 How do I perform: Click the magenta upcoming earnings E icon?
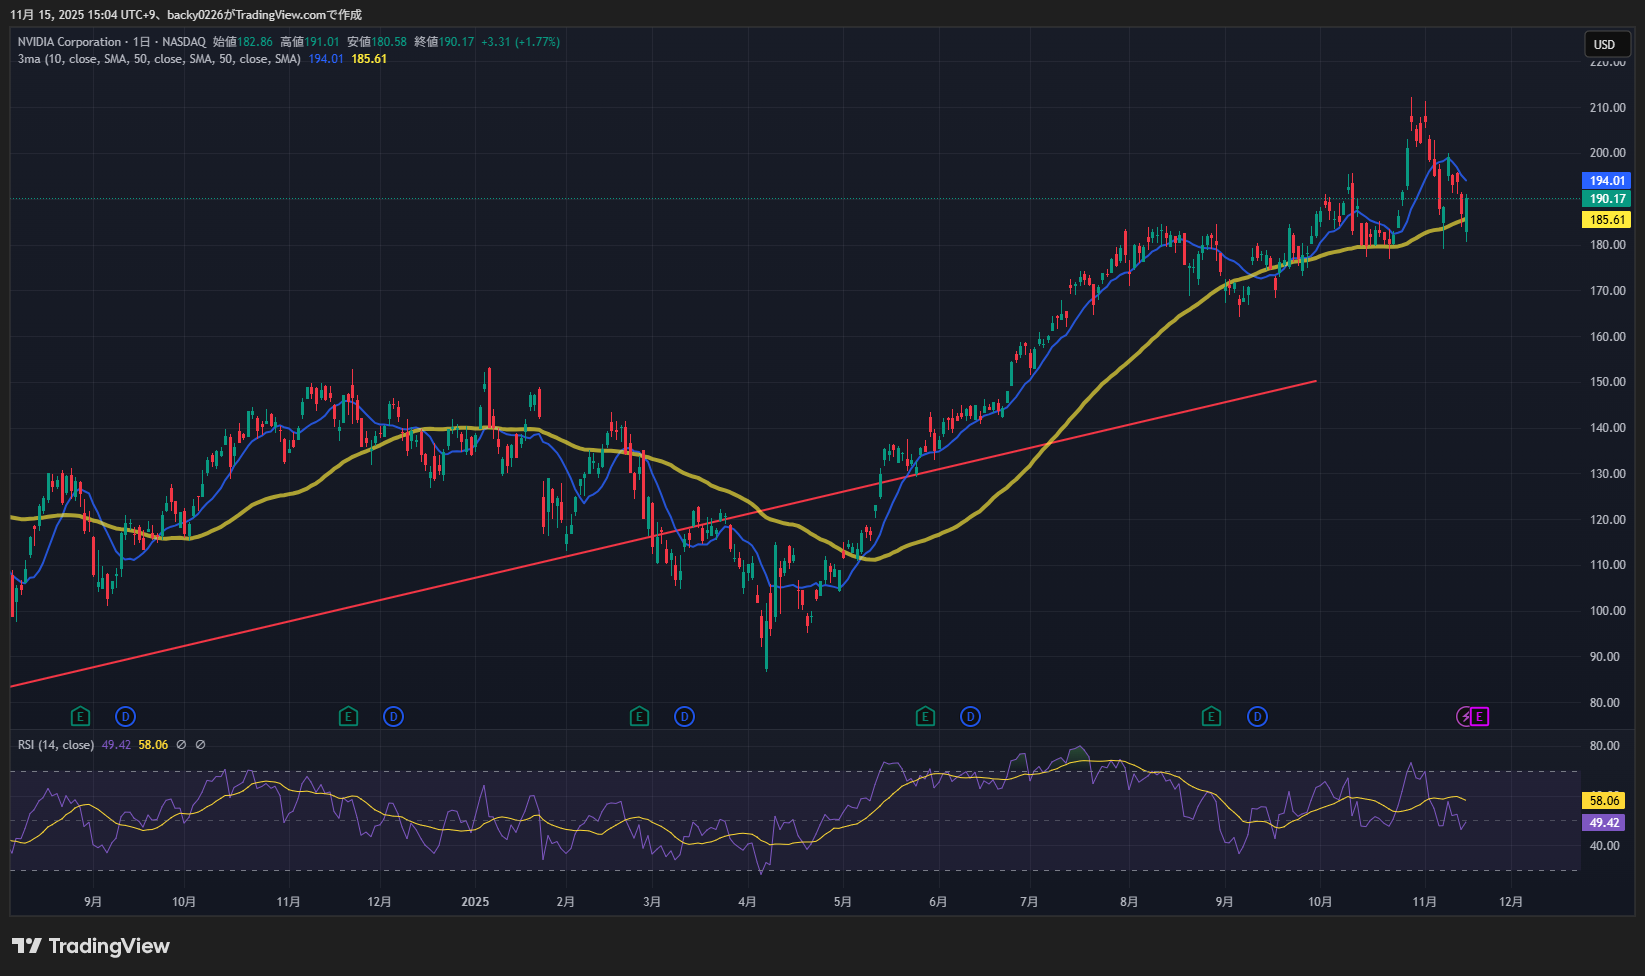click(1480, 716)
